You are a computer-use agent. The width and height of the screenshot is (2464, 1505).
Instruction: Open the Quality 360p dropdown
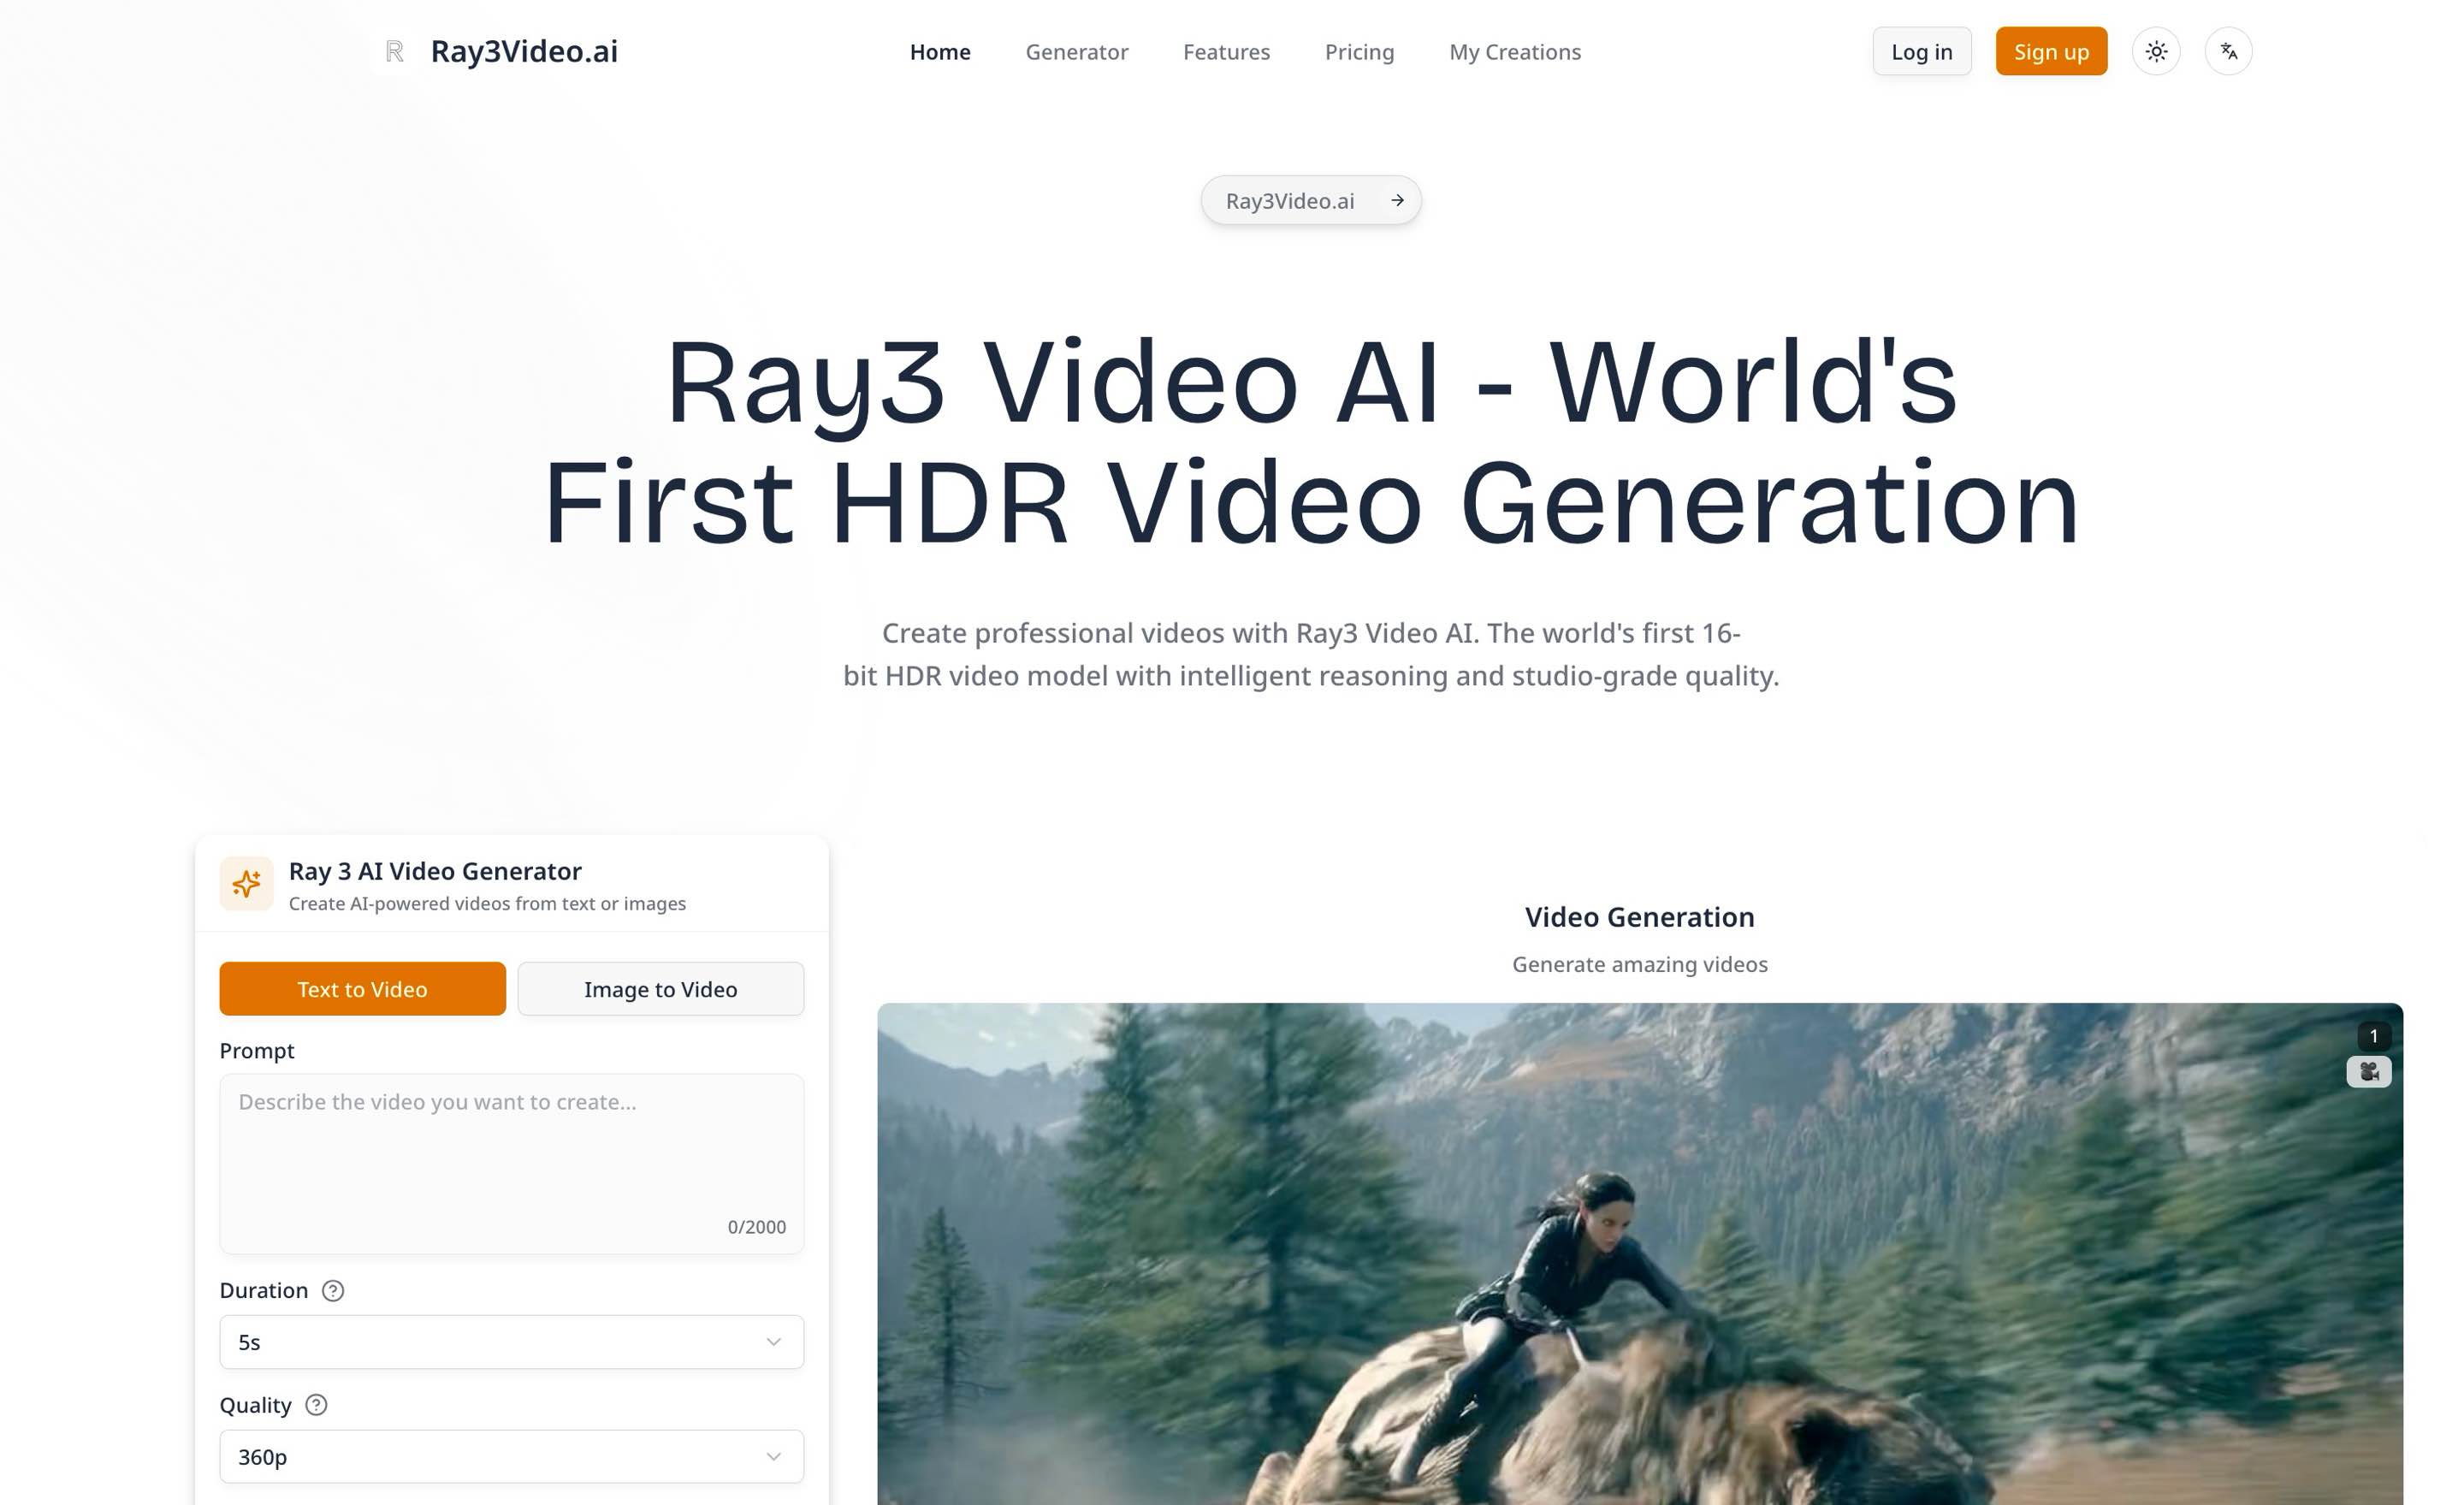(x=511, y=1456)
